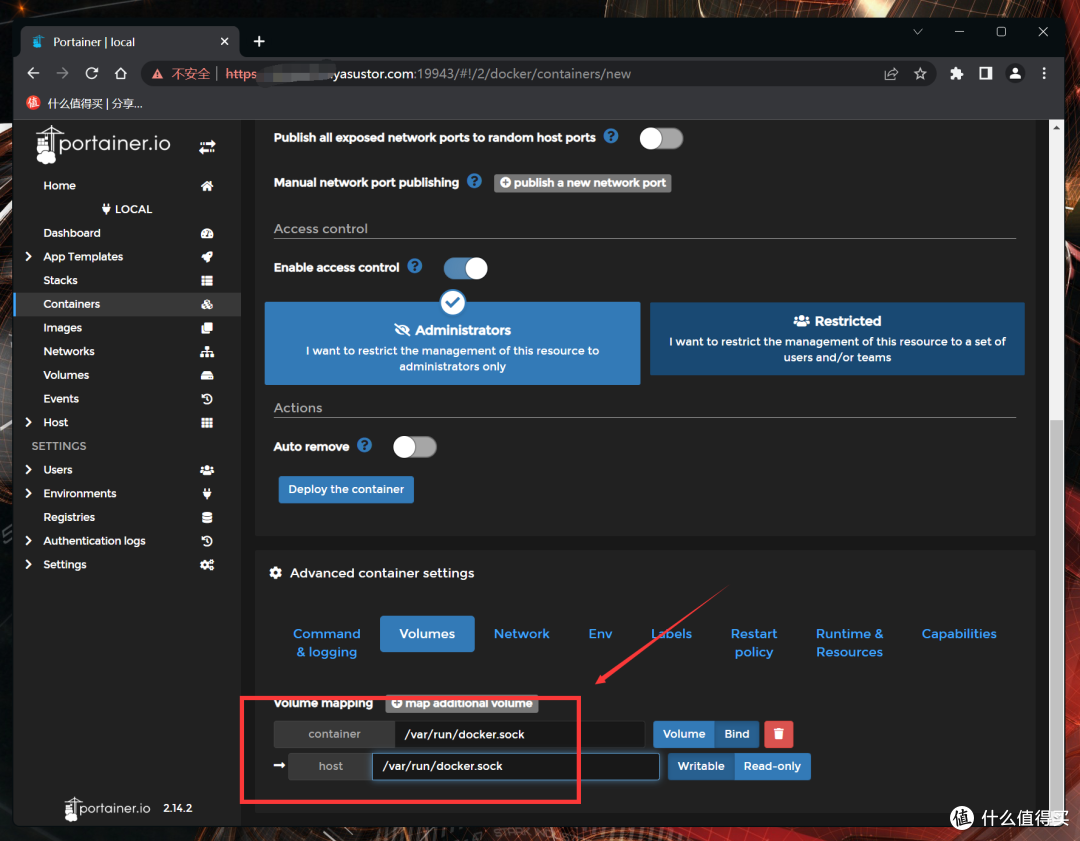Open the Restart policy tab
The image size is (1080, 841).
point(754,642)
